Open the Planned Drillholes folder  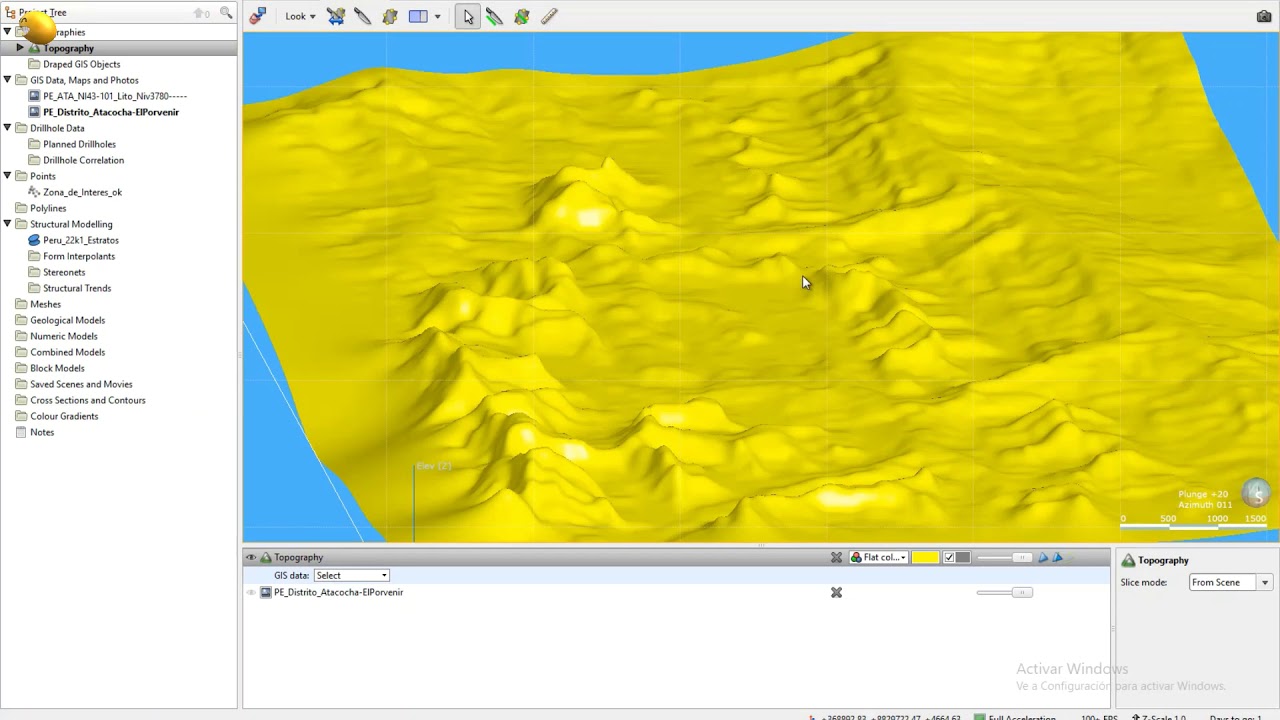79,144
